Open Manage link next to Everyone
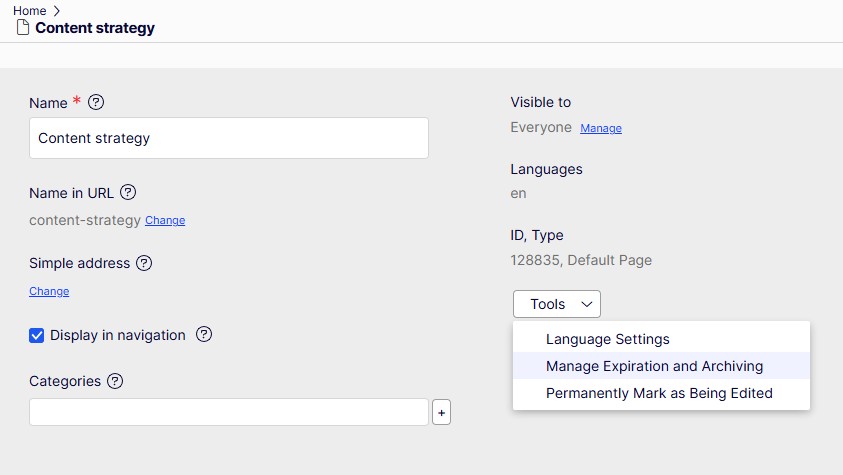This screenshot has width=843, height=475. pyautogui.click(x=600, y=128)
